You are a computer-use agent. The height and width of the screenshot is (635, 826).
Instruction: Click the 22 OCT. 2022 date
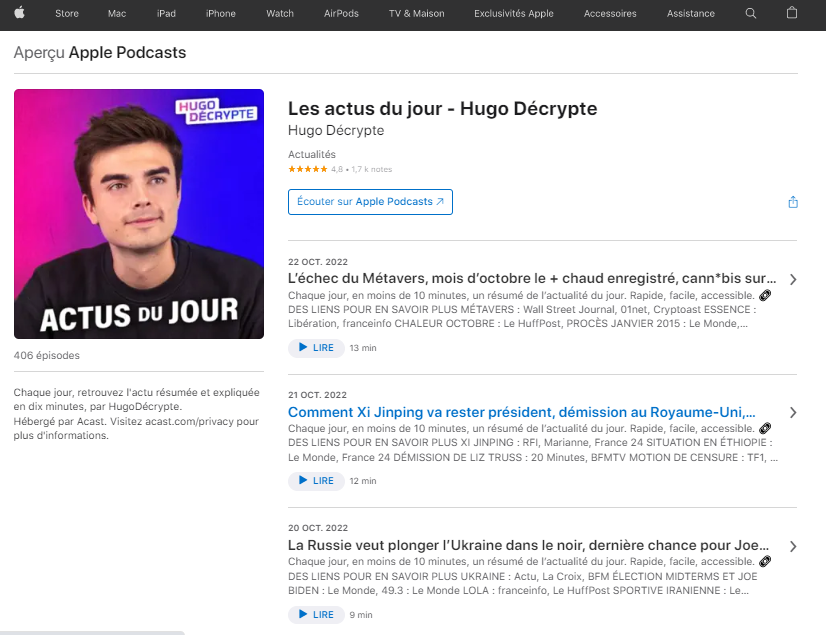click(318, 262)
